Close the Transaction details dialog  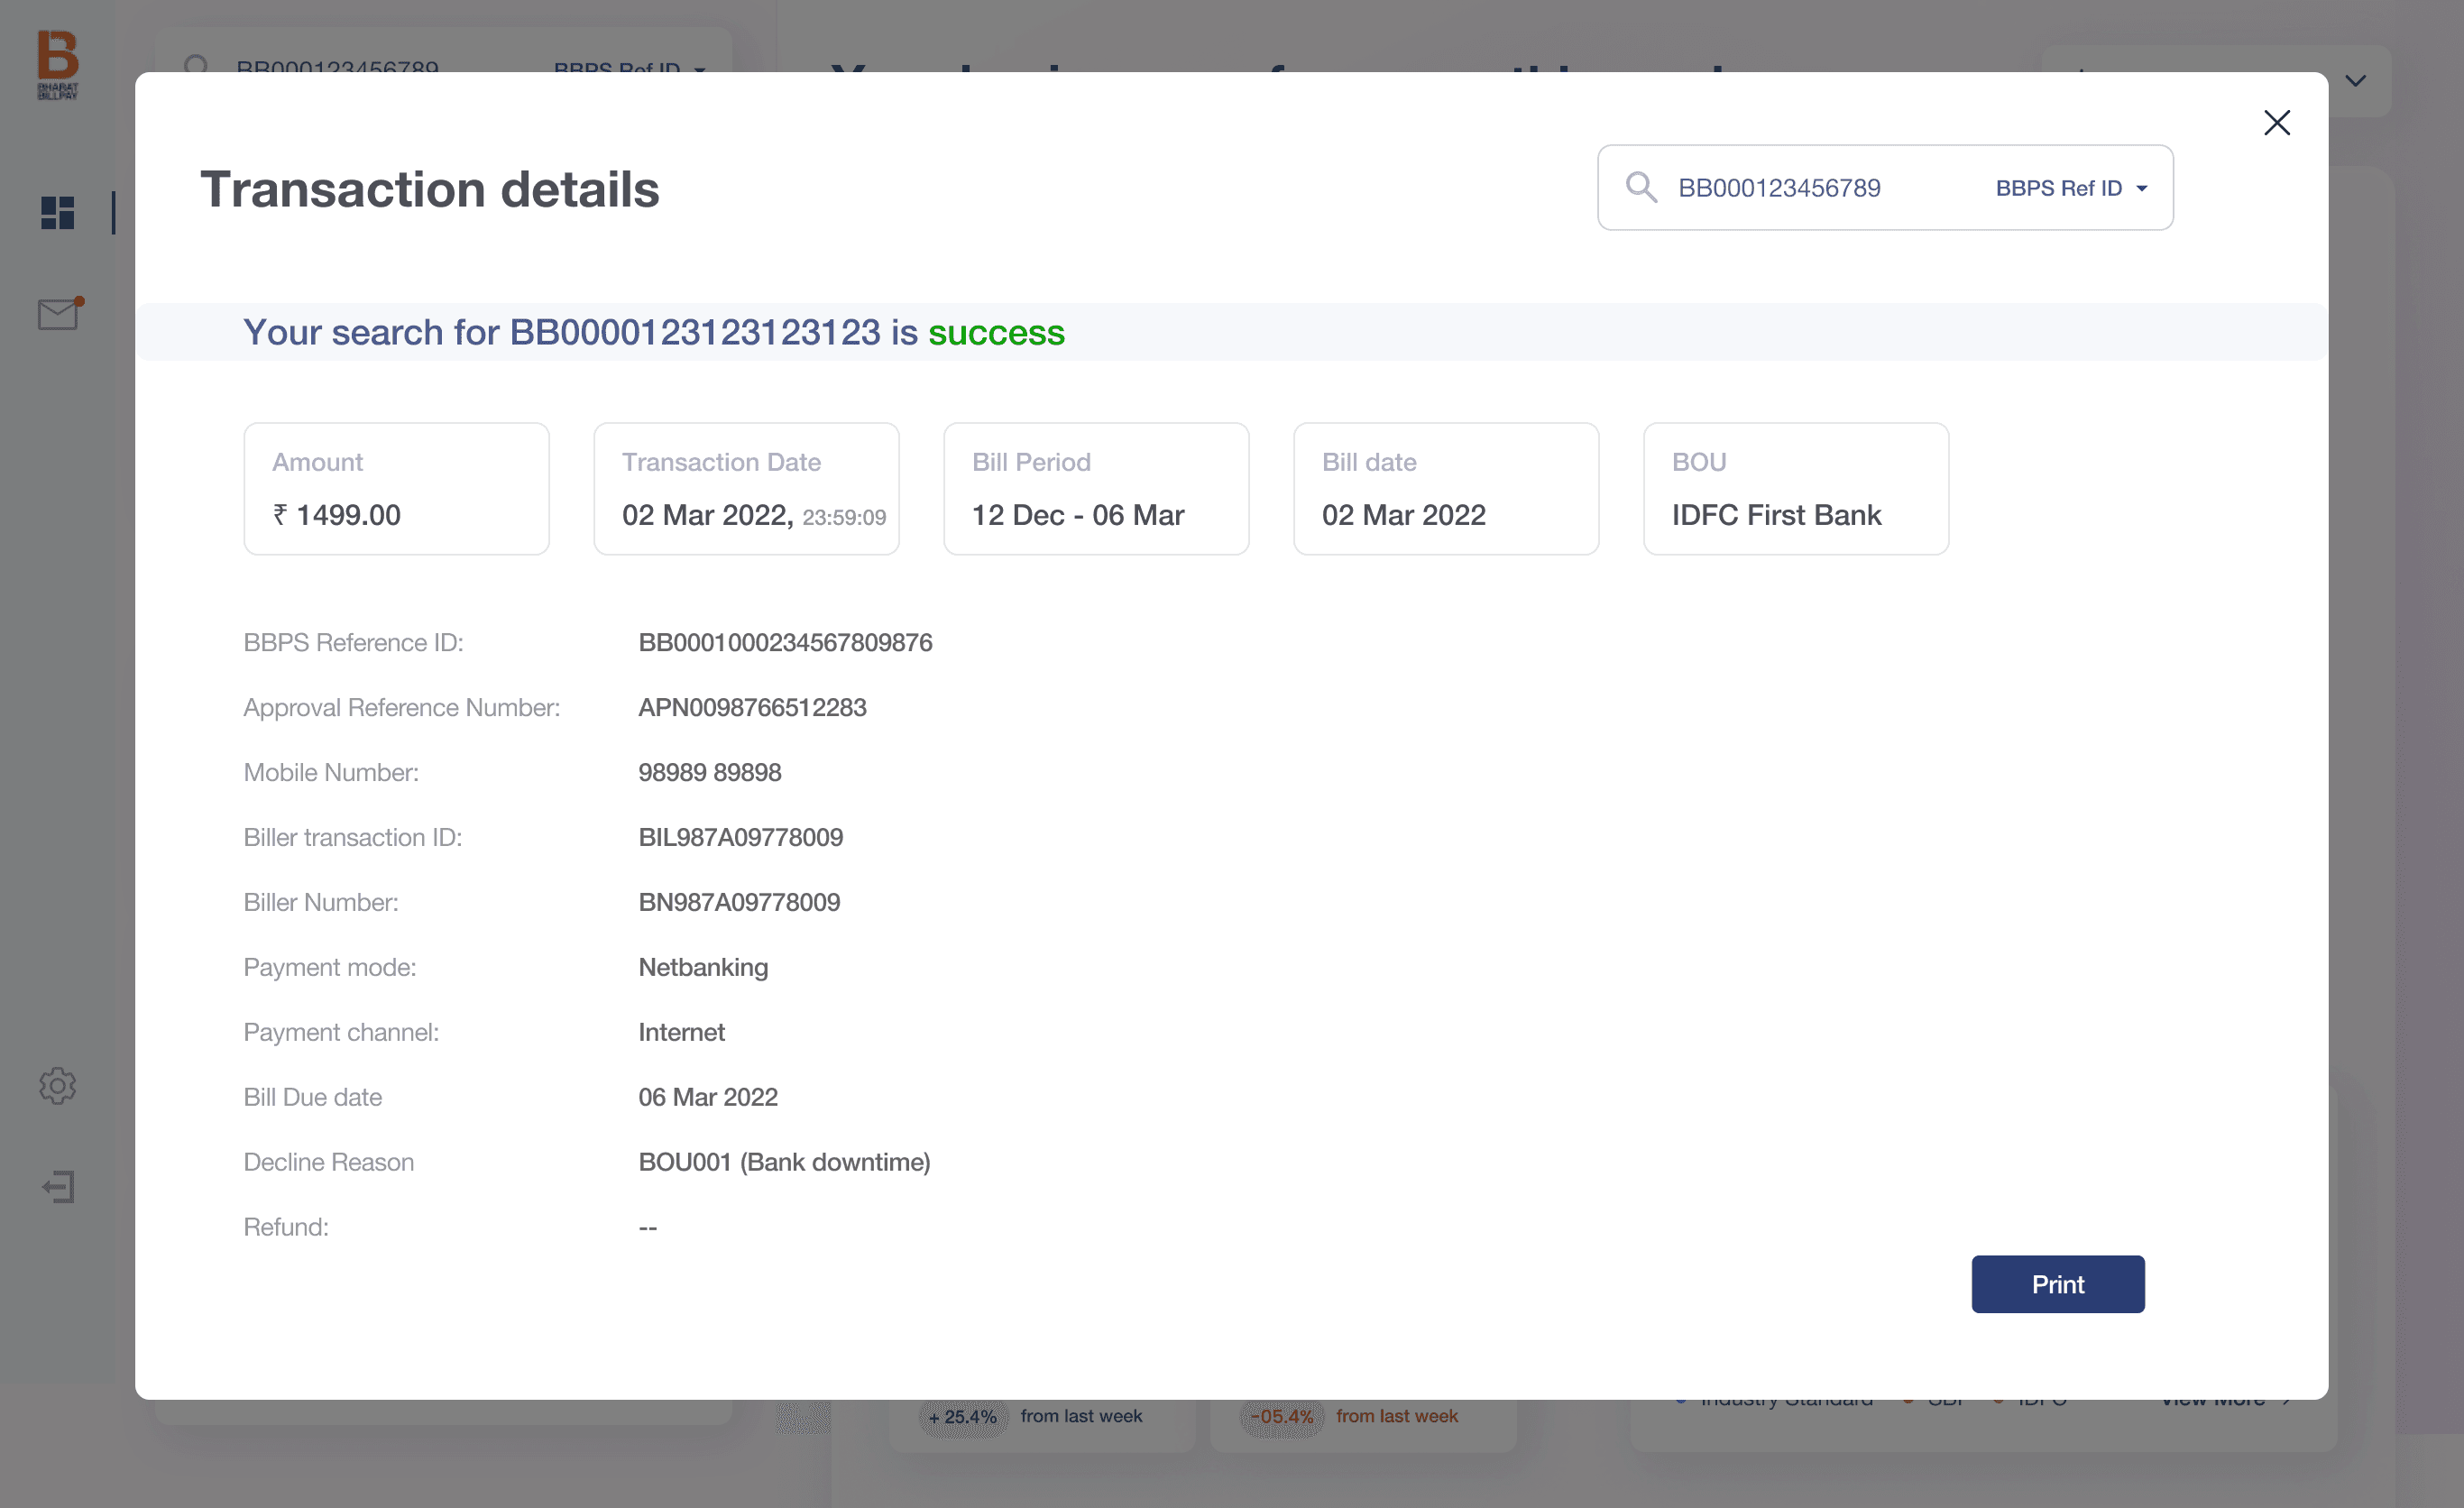coord(2276,123)
